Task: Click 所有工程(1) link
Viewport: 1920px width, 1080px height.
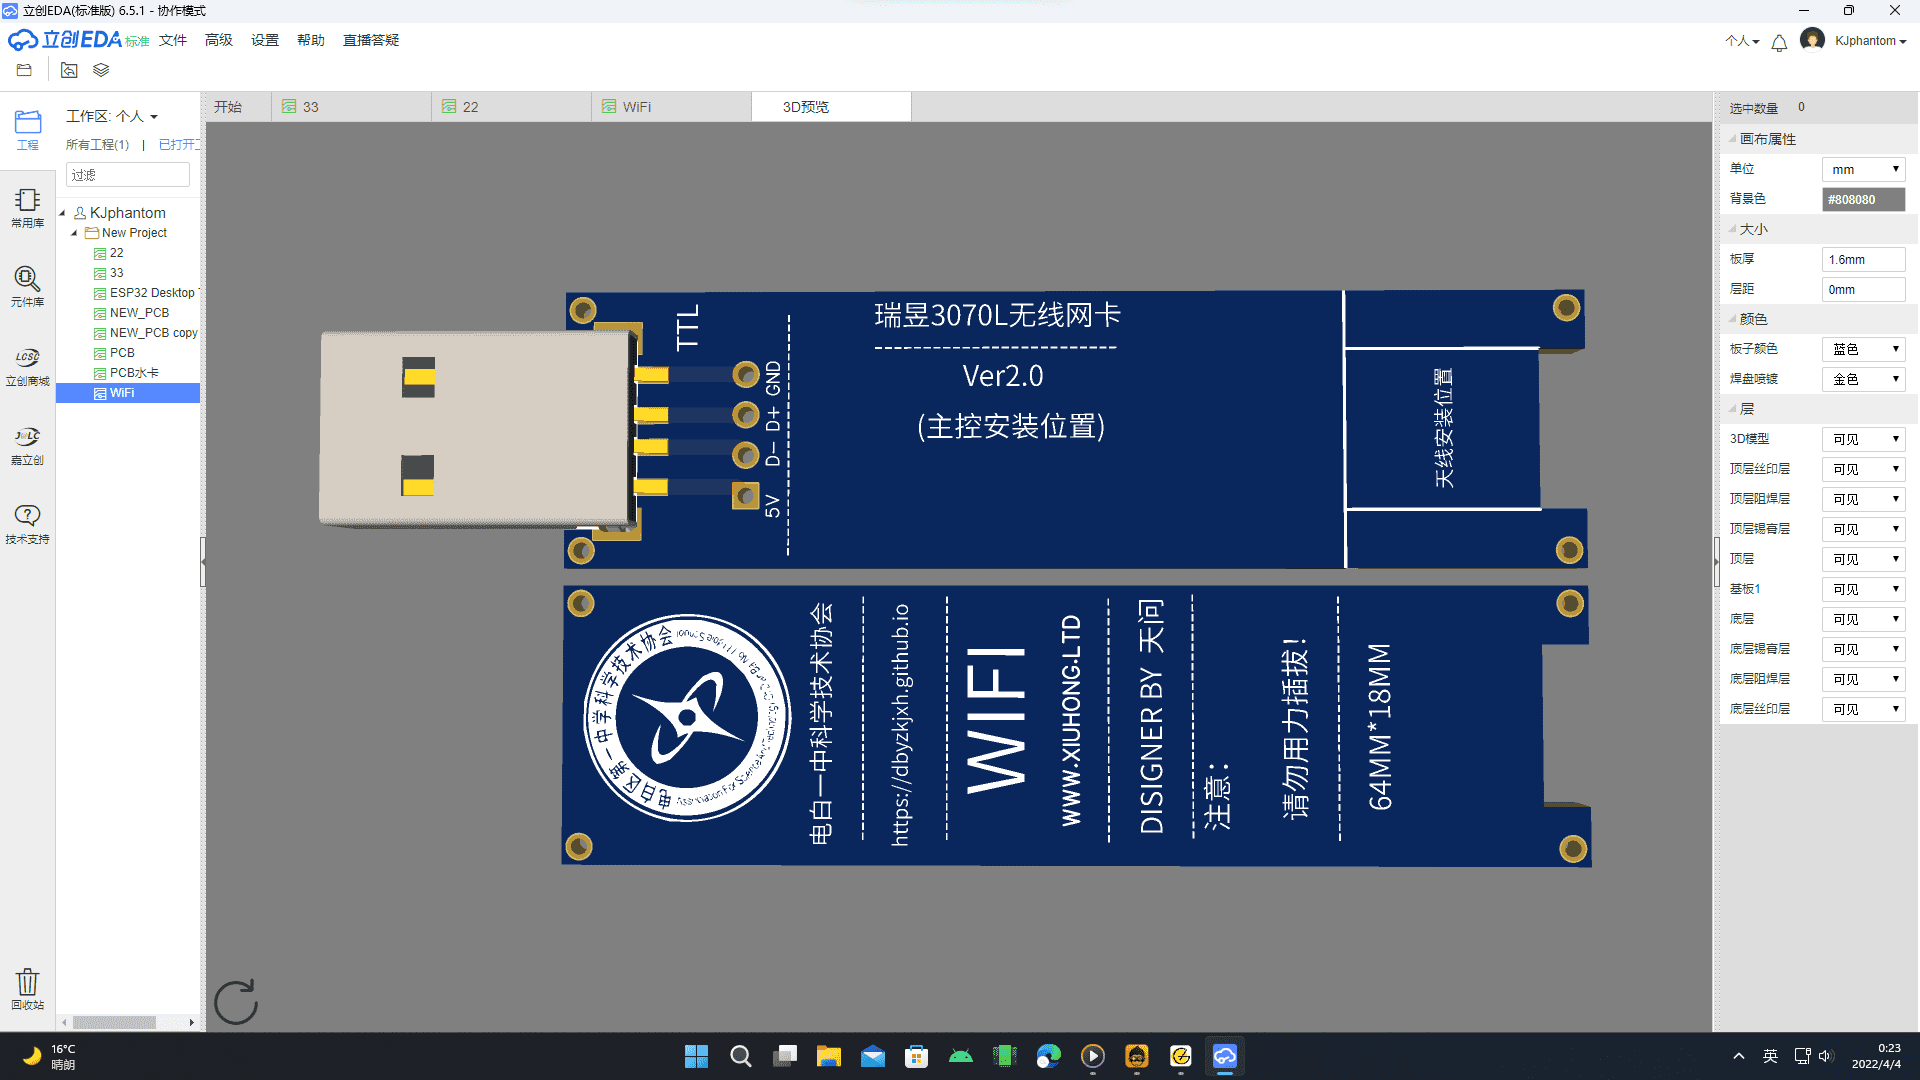Action: point(98,145)
